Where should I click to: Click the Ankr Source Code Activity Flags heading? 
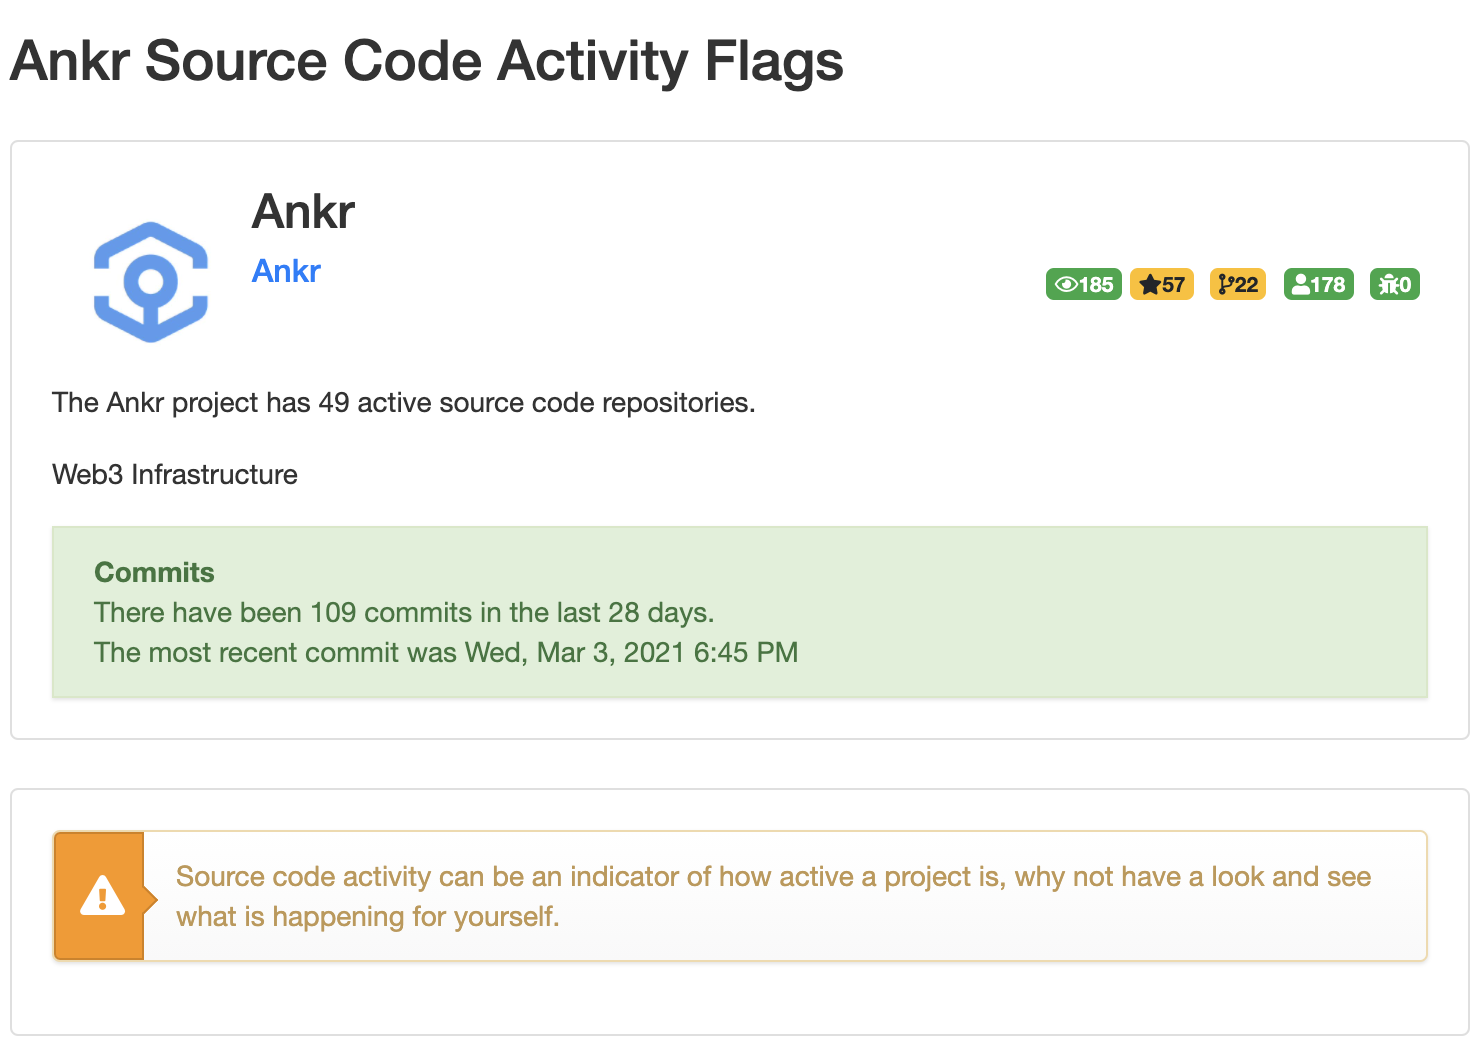(x=427, y=61)
